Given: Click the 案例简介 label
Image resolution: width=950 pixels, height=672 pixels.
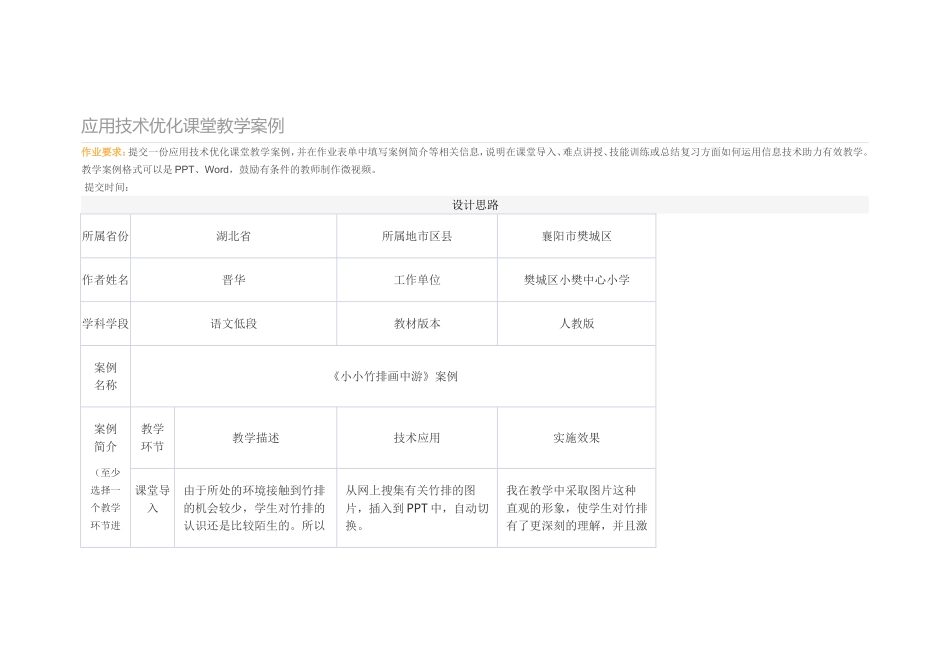Looking at the screenshot, I should (105, 437).
